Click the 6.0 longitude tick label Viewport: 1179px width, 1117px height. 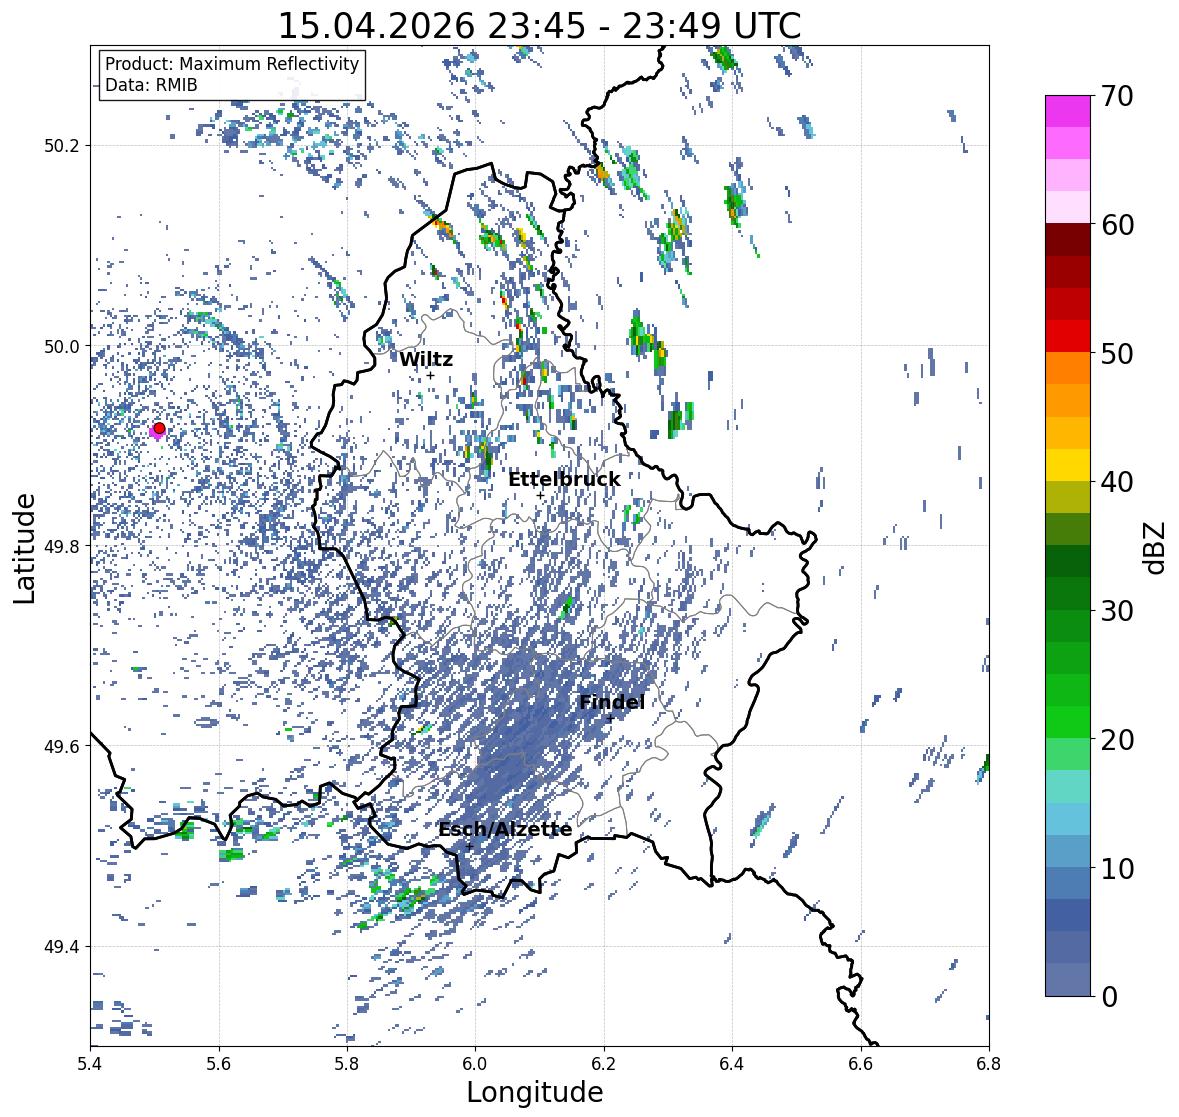pyautogui.click(x=475, y=1063)
